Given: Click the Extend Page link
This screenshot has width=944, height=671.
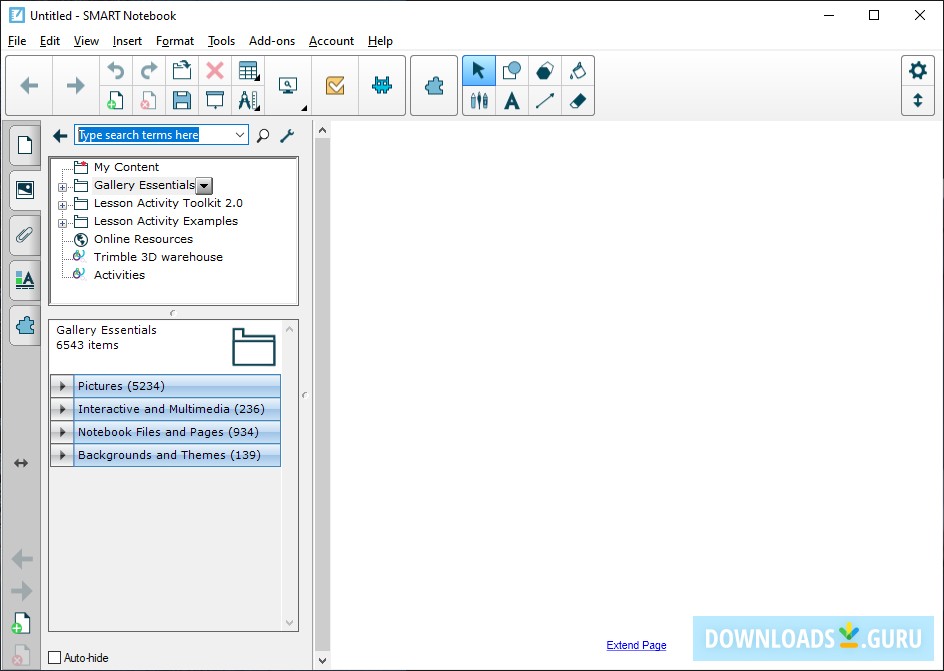Looking at the screenshot, I should [x=636, y=645].
